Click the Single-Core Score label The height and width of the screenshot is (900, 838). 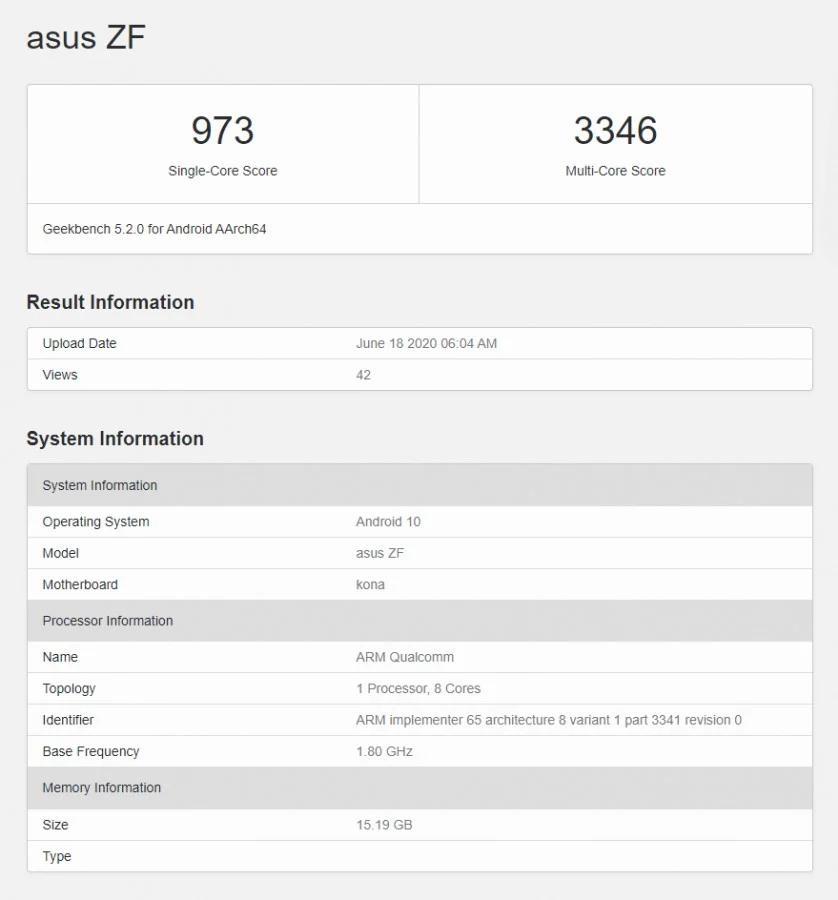tap(222, 170)
